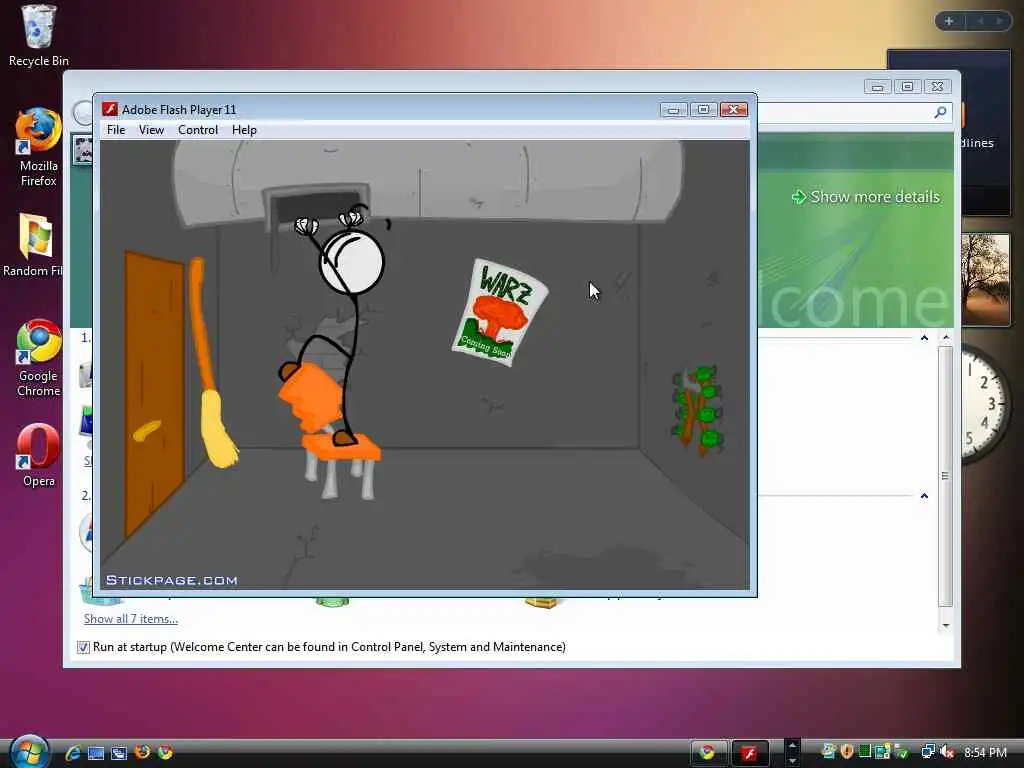Click the search magnifier in Welcome Center

point(940,112)
